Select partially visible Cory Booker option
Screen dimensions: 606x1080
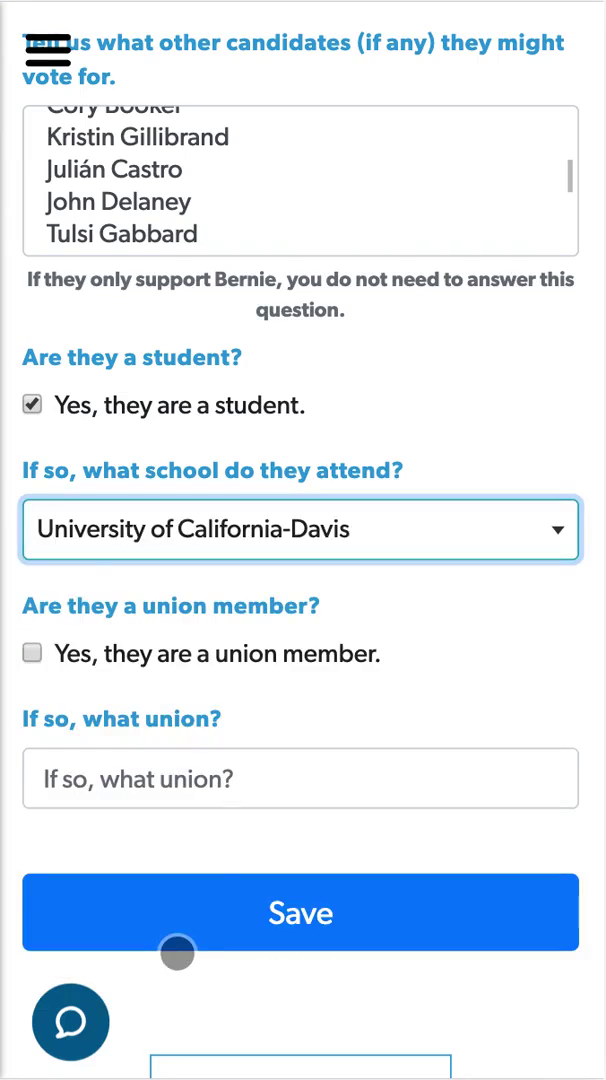coord(113,109)
